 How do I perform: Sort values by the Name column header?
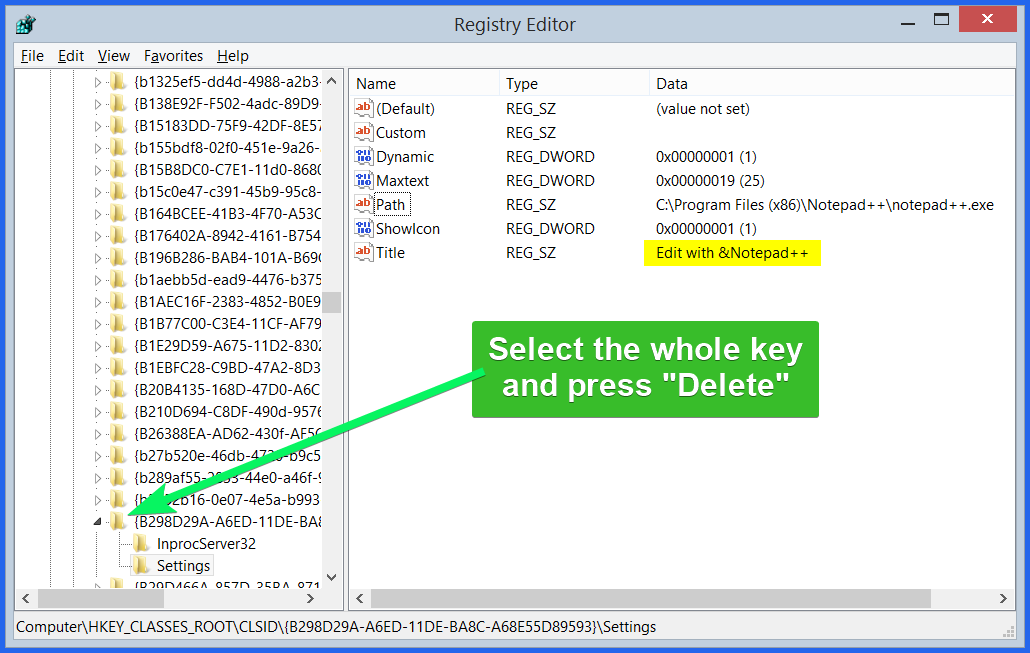423,84
